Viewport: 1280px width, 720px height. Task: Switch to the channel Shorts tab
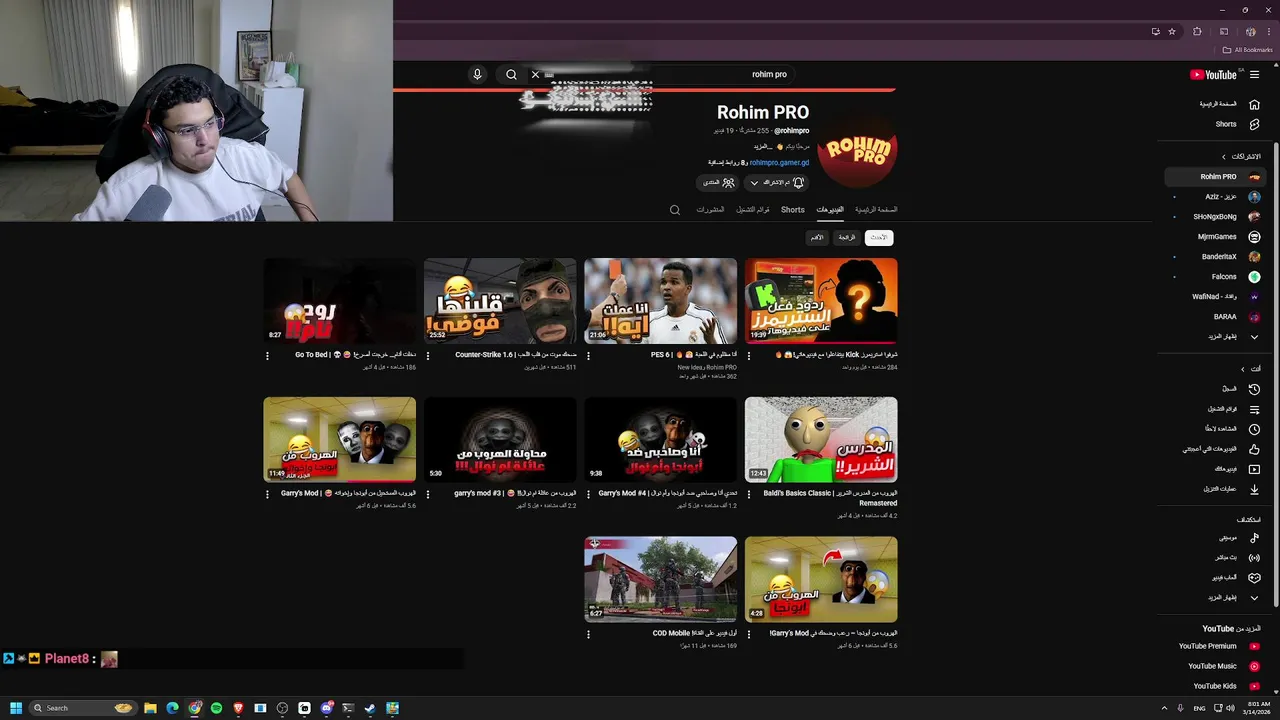point(793,210)
